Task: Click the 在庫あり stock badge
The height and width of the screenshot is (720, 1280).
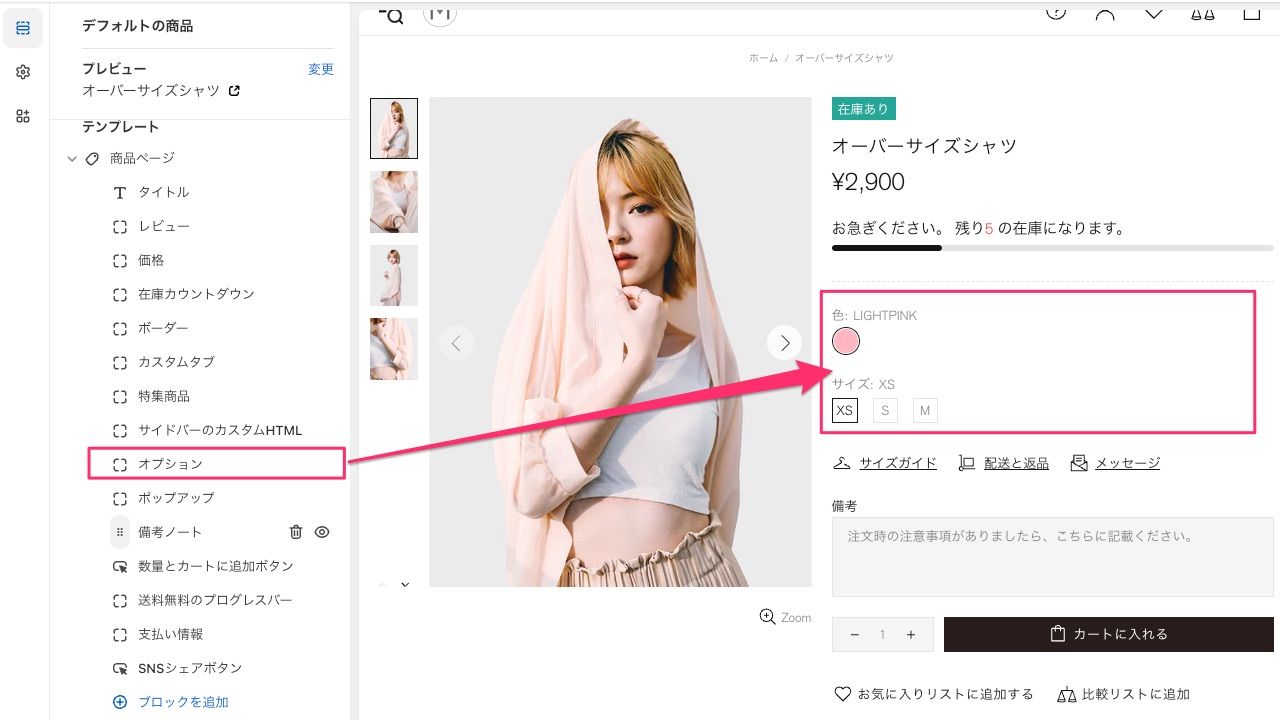Action: [863, 109]
